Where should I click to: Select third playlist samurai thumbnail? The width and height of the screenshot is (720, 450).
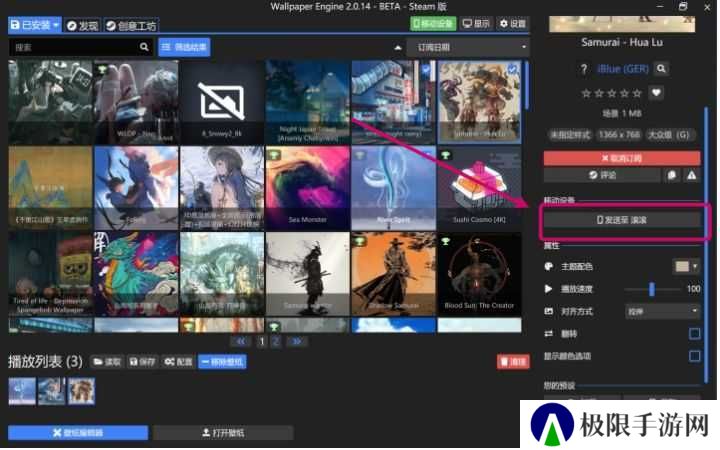point(81,391)
